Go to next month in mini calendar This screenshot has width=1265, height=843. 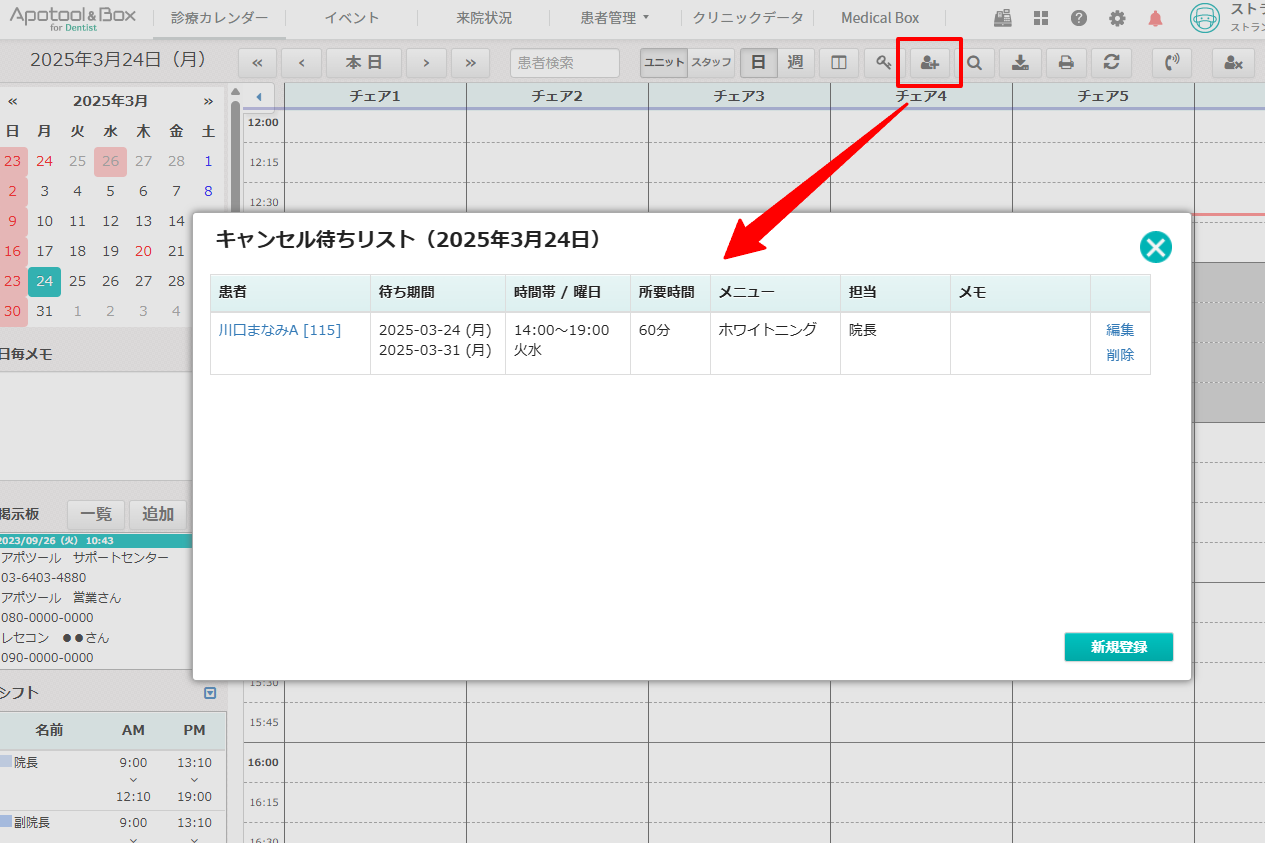[x=208, y=101]
